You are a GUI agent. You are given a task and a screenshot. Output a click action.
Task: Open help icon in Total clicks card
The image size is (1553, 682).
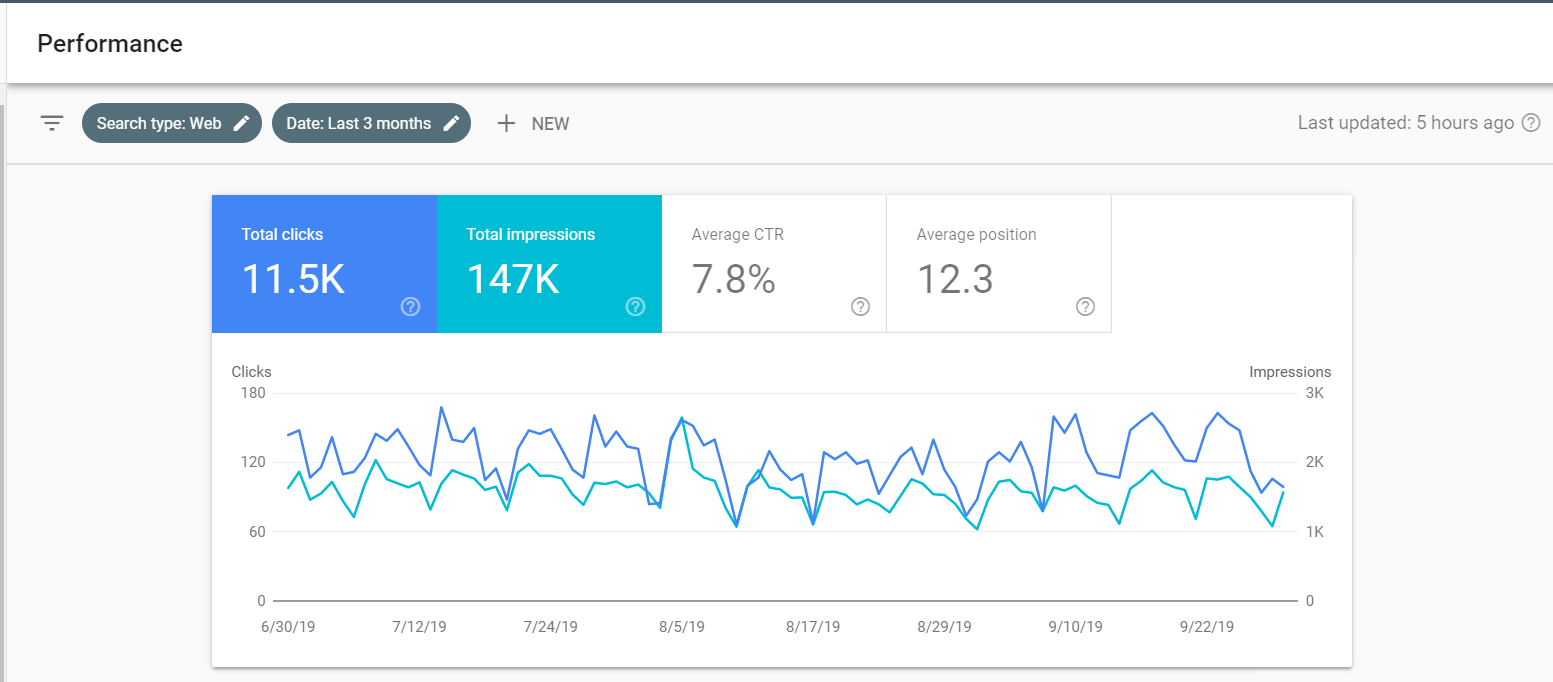(x=410, y=307)
